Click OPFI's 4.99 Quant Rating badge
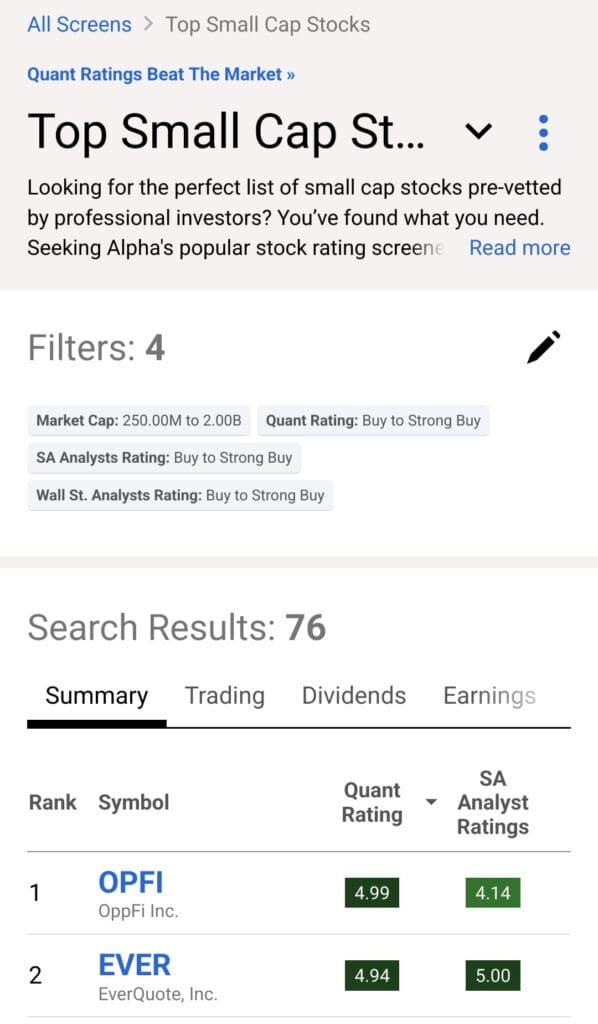 [371, 893]
